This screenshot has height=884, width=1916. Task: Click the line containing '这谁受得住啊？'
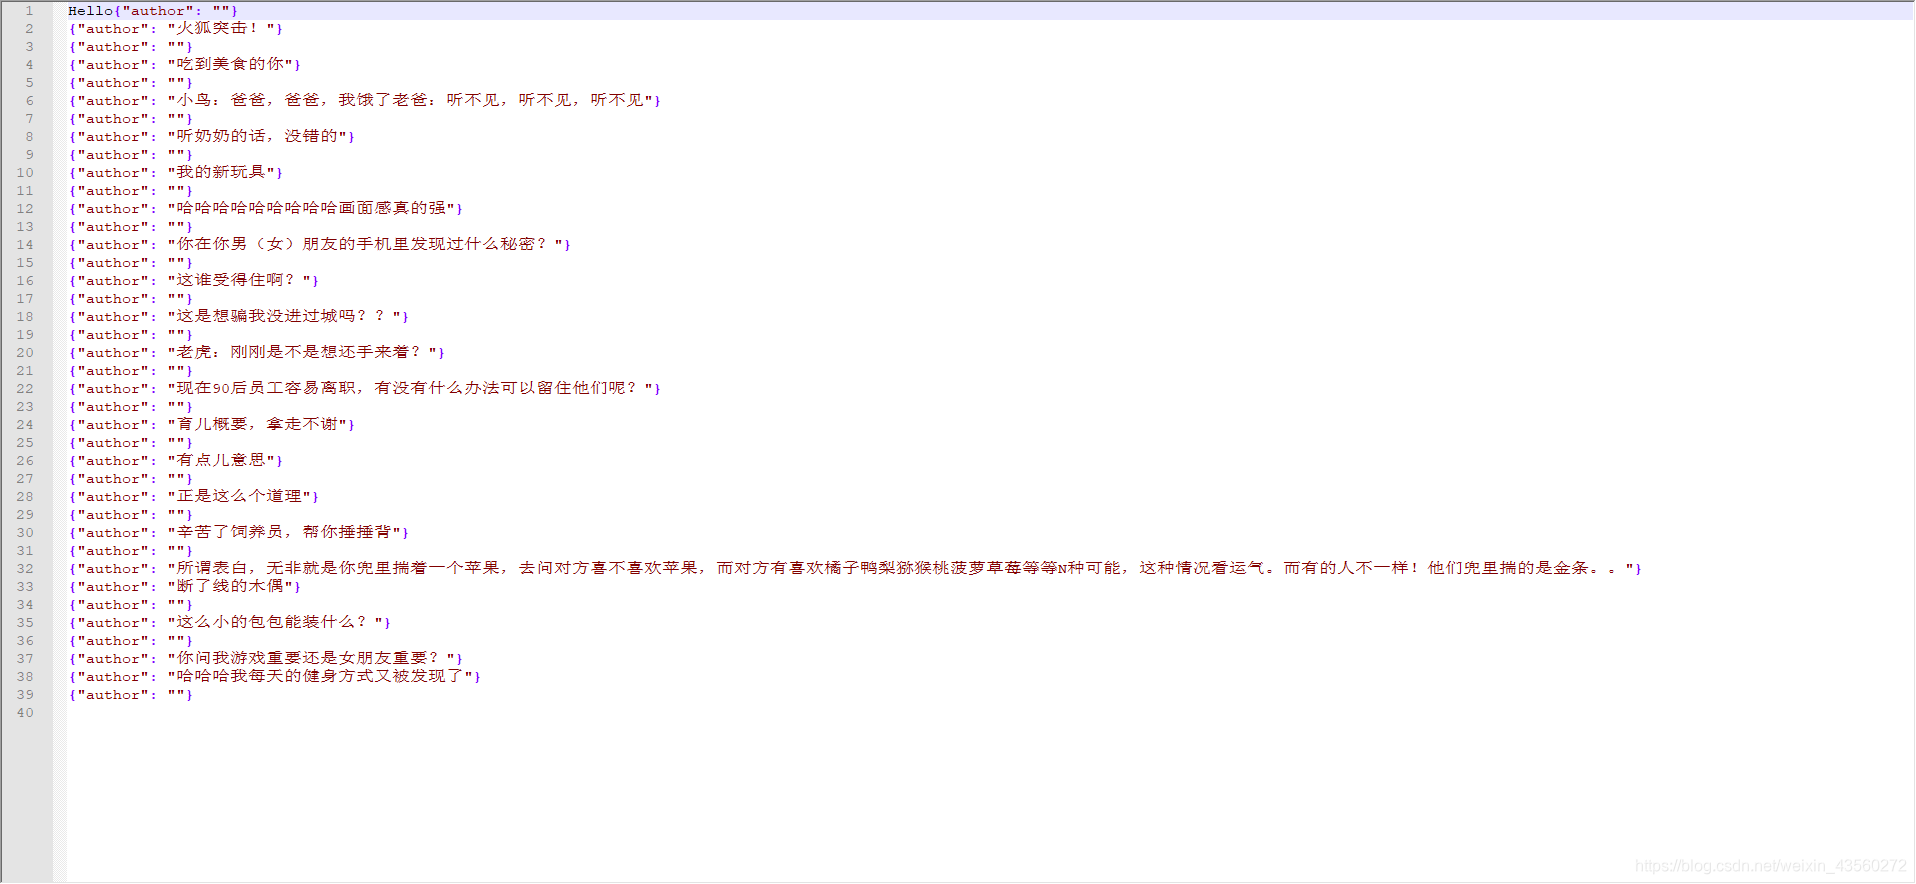tap(194, 281)
